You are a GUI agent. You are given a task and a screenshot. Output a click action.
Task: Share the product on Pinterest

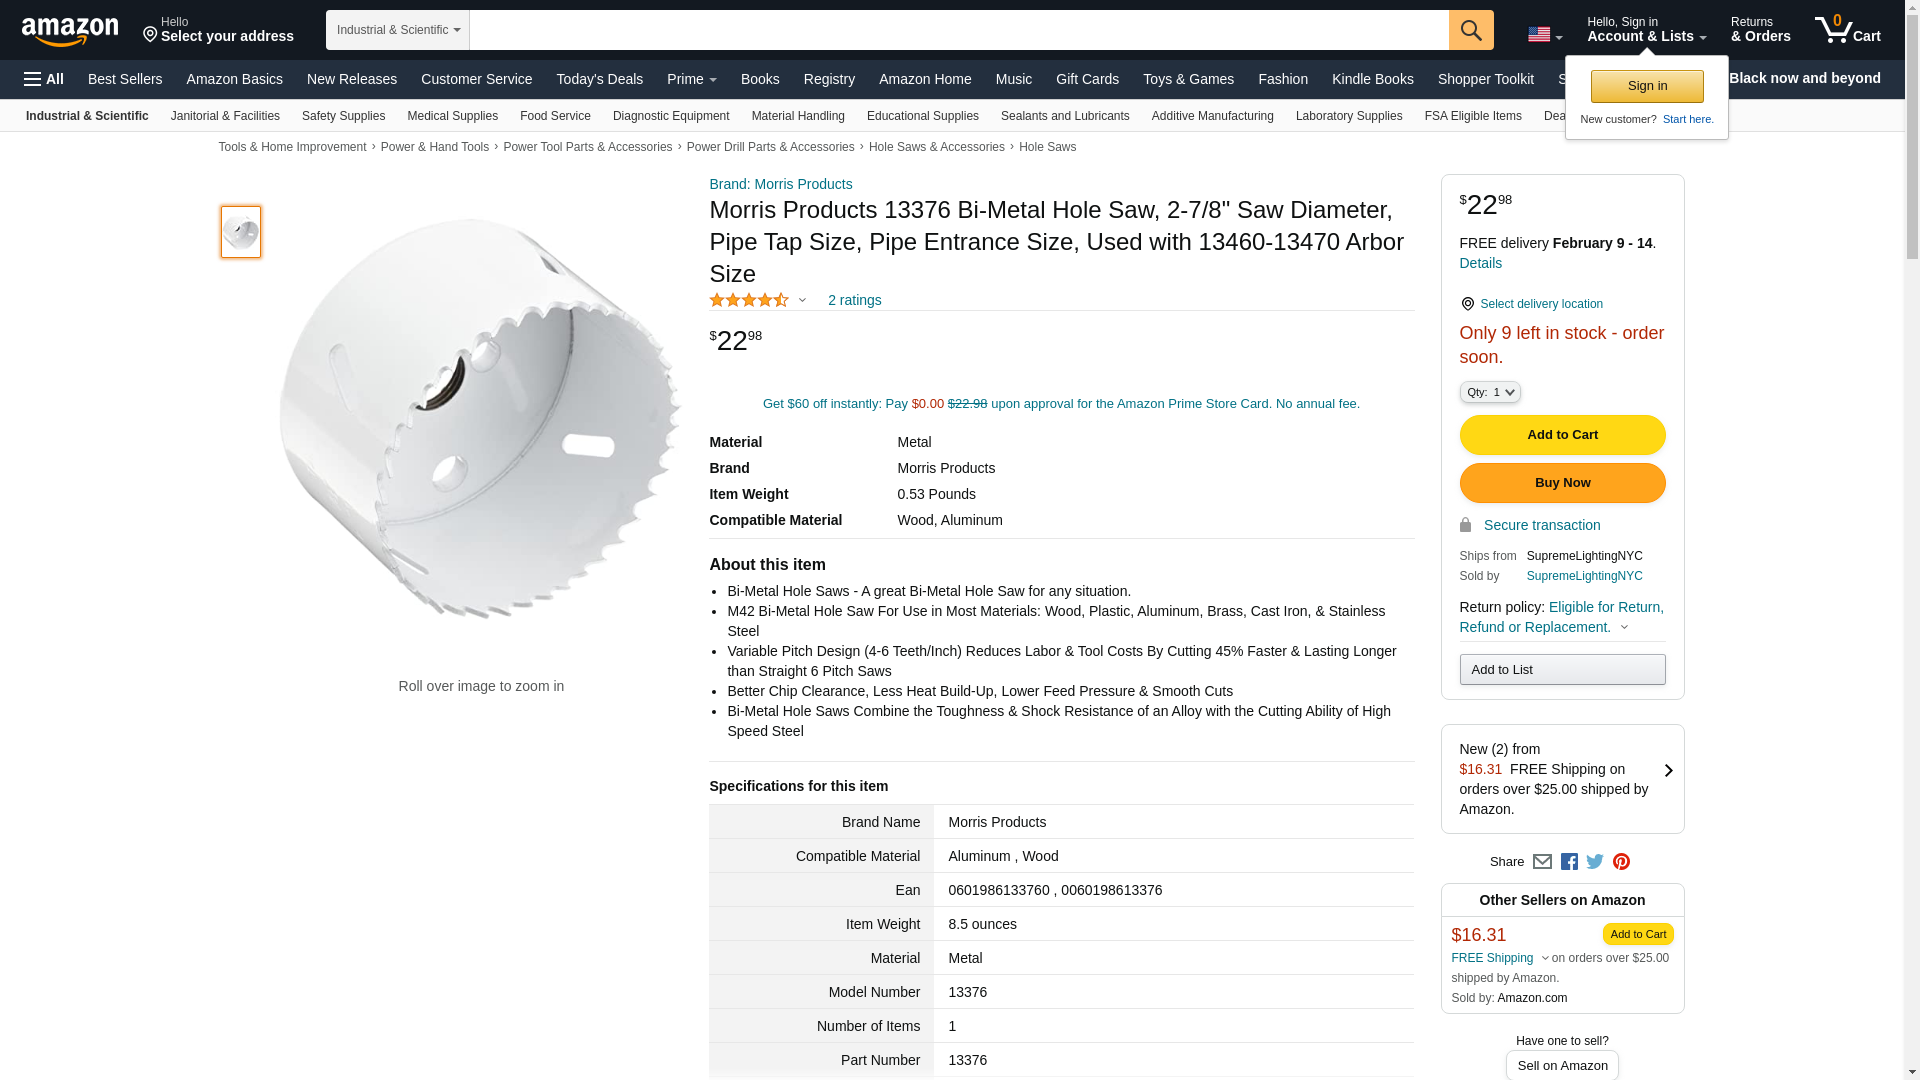point(1621,862)
